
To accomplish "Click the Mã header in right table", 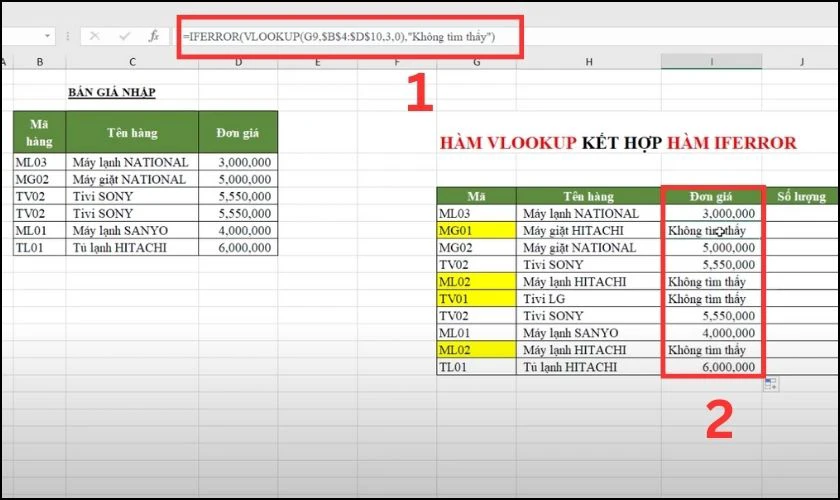I will [x=477, y=196].
